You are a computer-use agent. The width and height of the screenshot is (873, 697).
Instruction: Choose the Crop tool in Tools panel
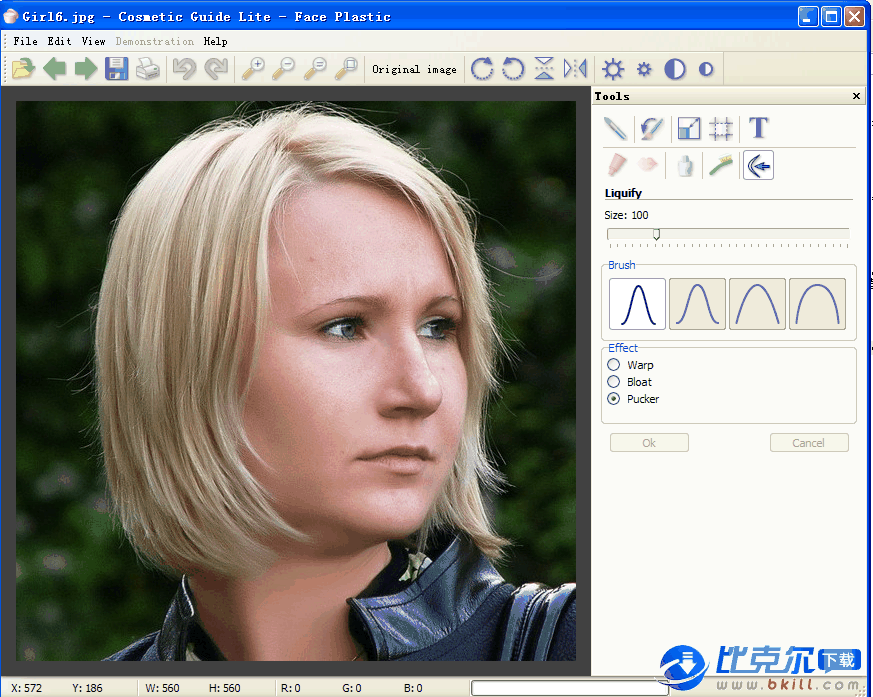(721, 128)
